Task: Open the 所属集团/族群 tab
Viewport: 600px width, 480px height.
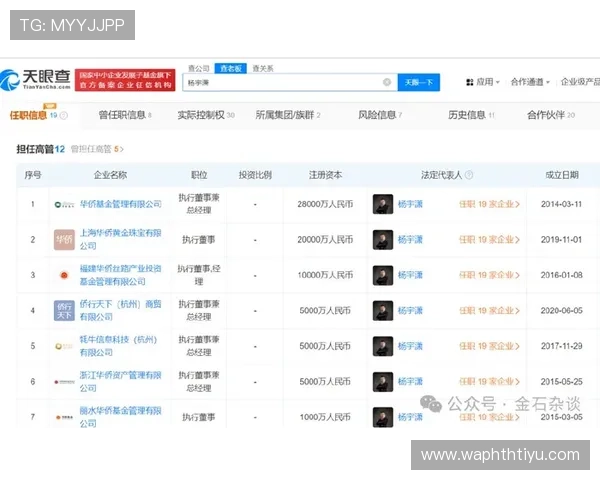Action: (x=288, y=115)
